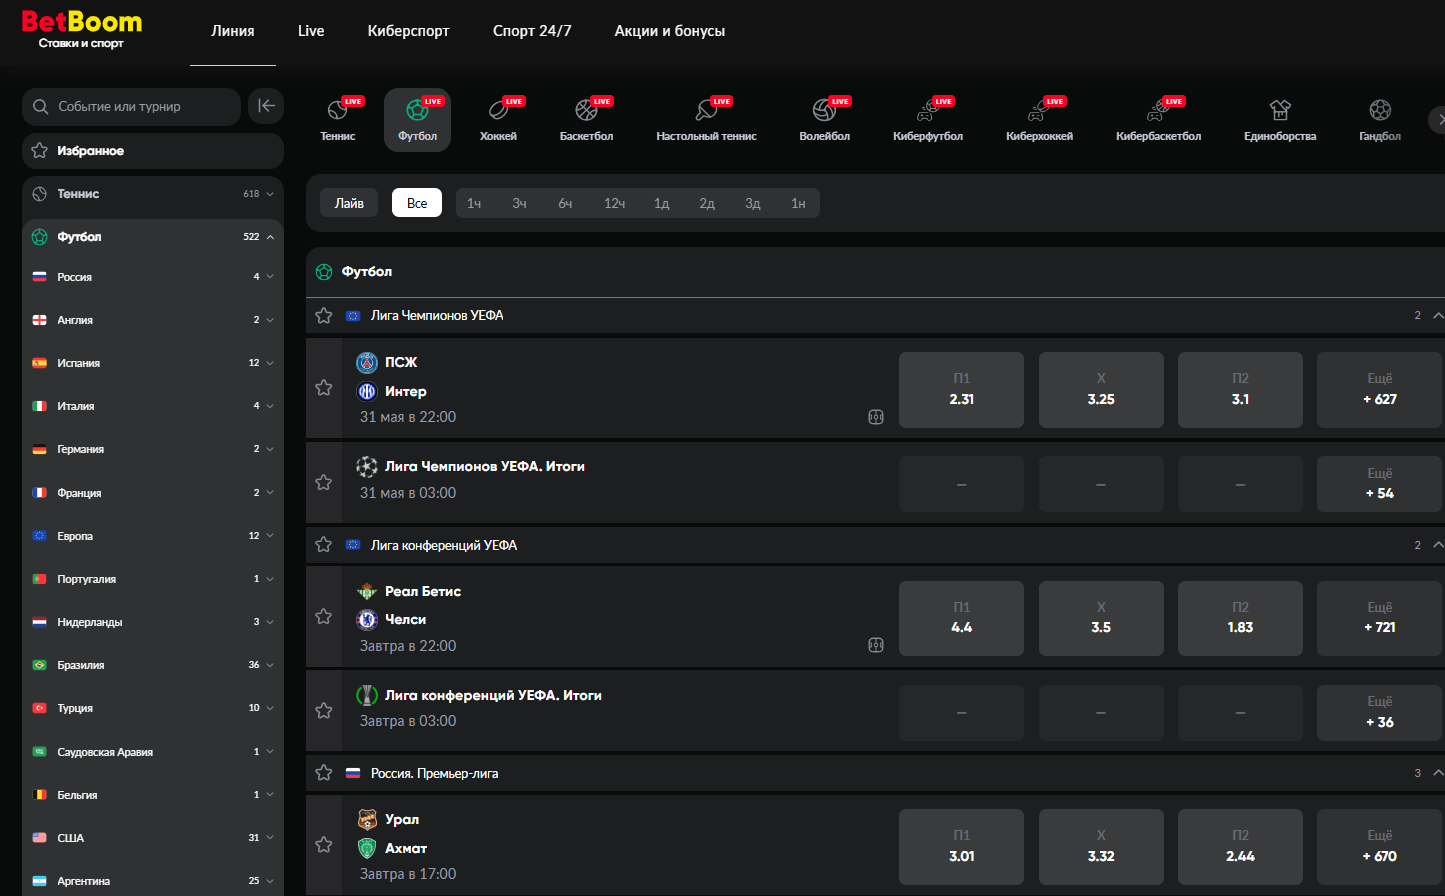Viewport: 1445px width, 896px height.
Task: Favorite the Лига конференций УЕФА. Итоги row star
Action: pyautogui.click(x=323, y=710)
